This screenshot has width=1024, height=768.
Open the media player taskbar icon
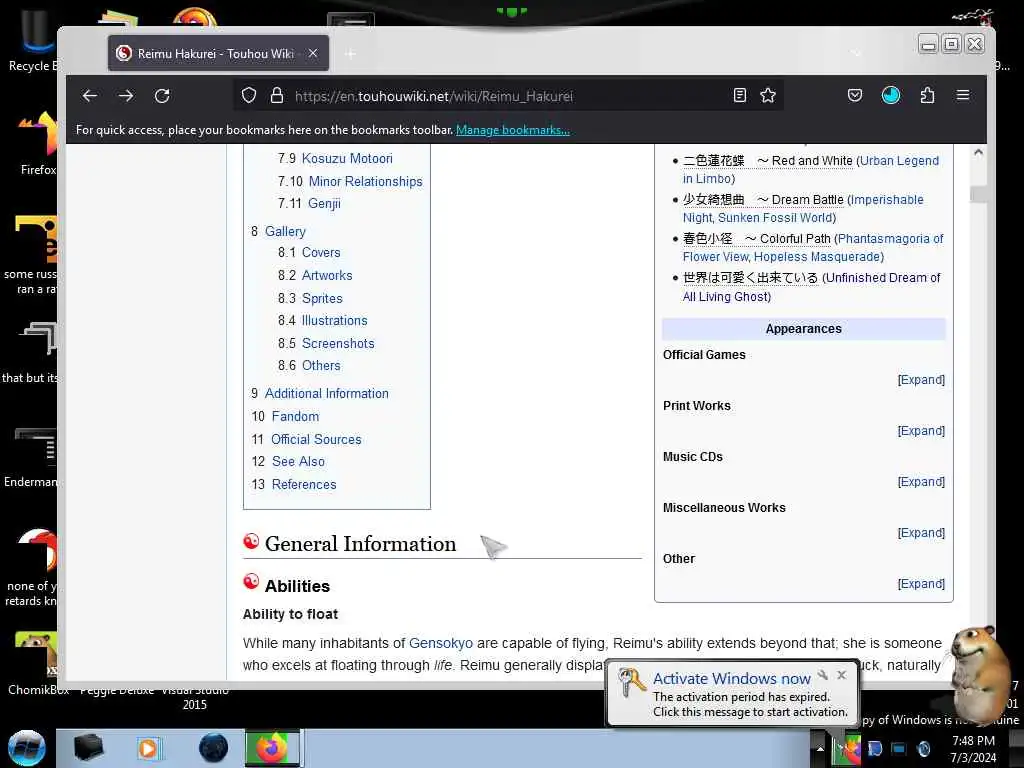coord(148,748)
